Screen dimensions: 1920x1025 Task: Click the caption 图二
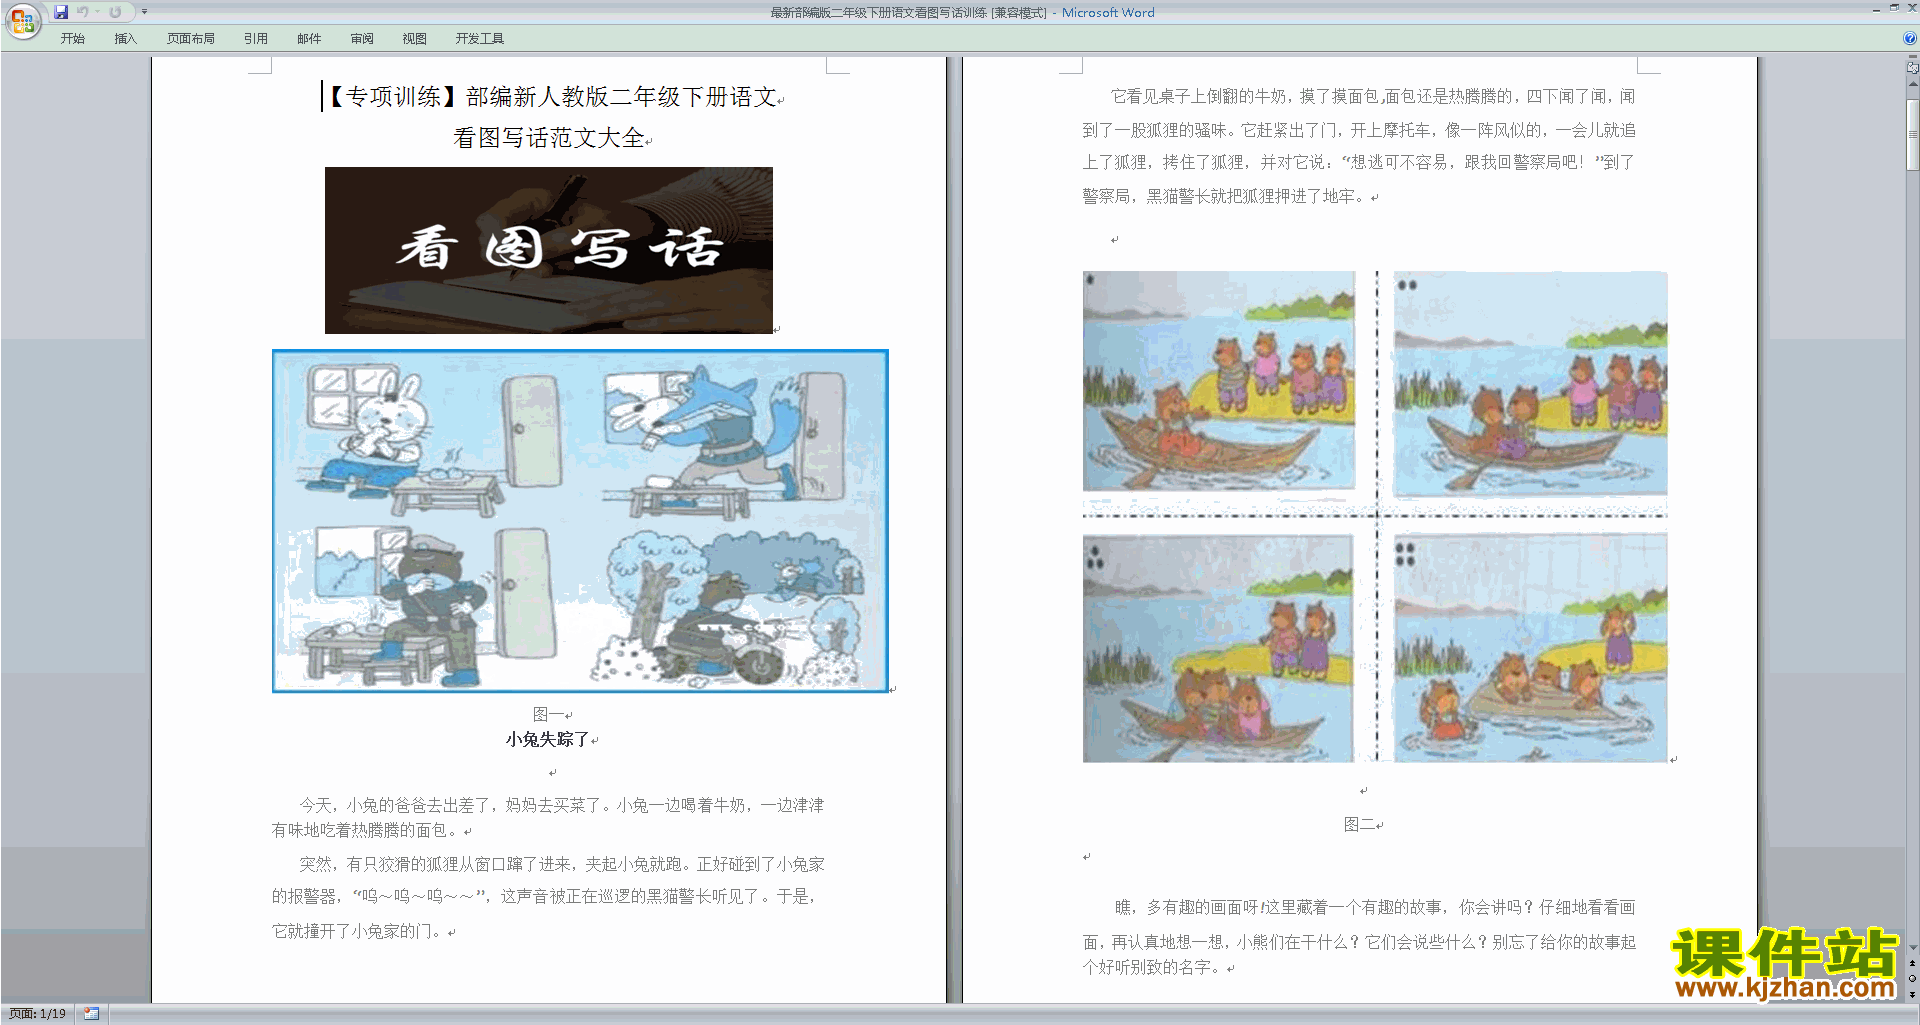point(1360,825)
